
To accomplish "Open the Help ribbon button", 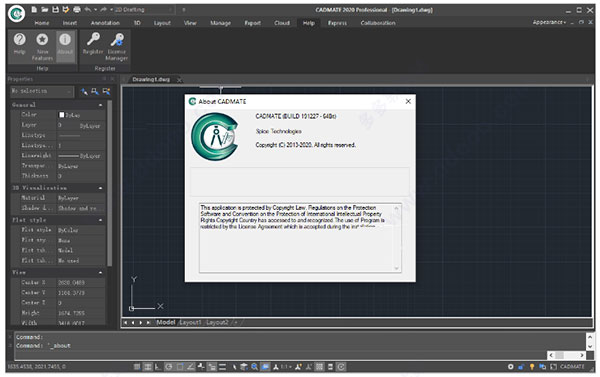I will [x=20, y=44].
